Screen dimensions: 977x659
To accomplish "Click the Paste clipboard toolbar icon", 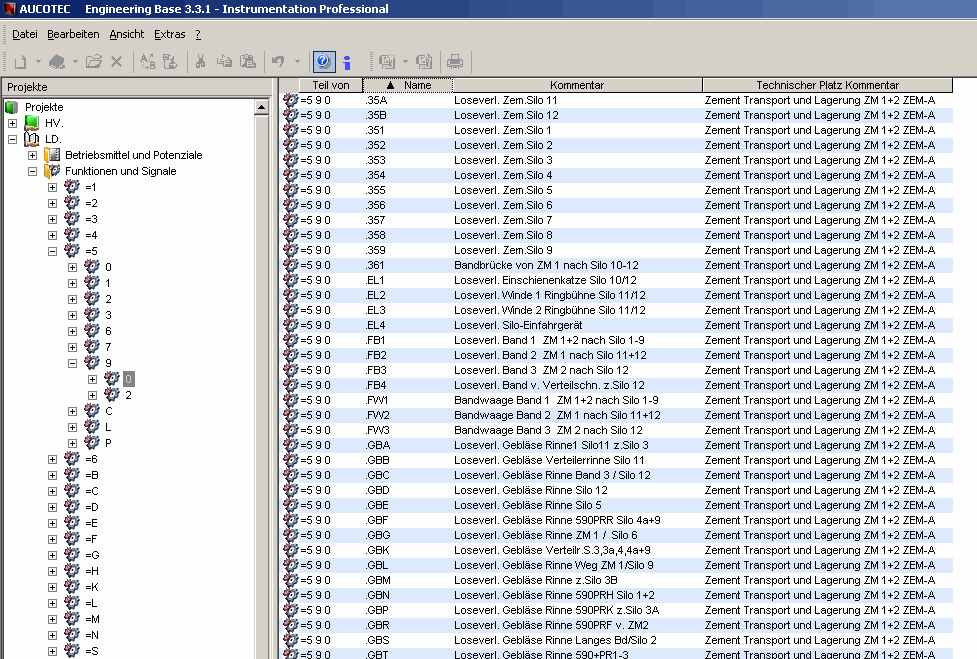I will tap(247, 62).
